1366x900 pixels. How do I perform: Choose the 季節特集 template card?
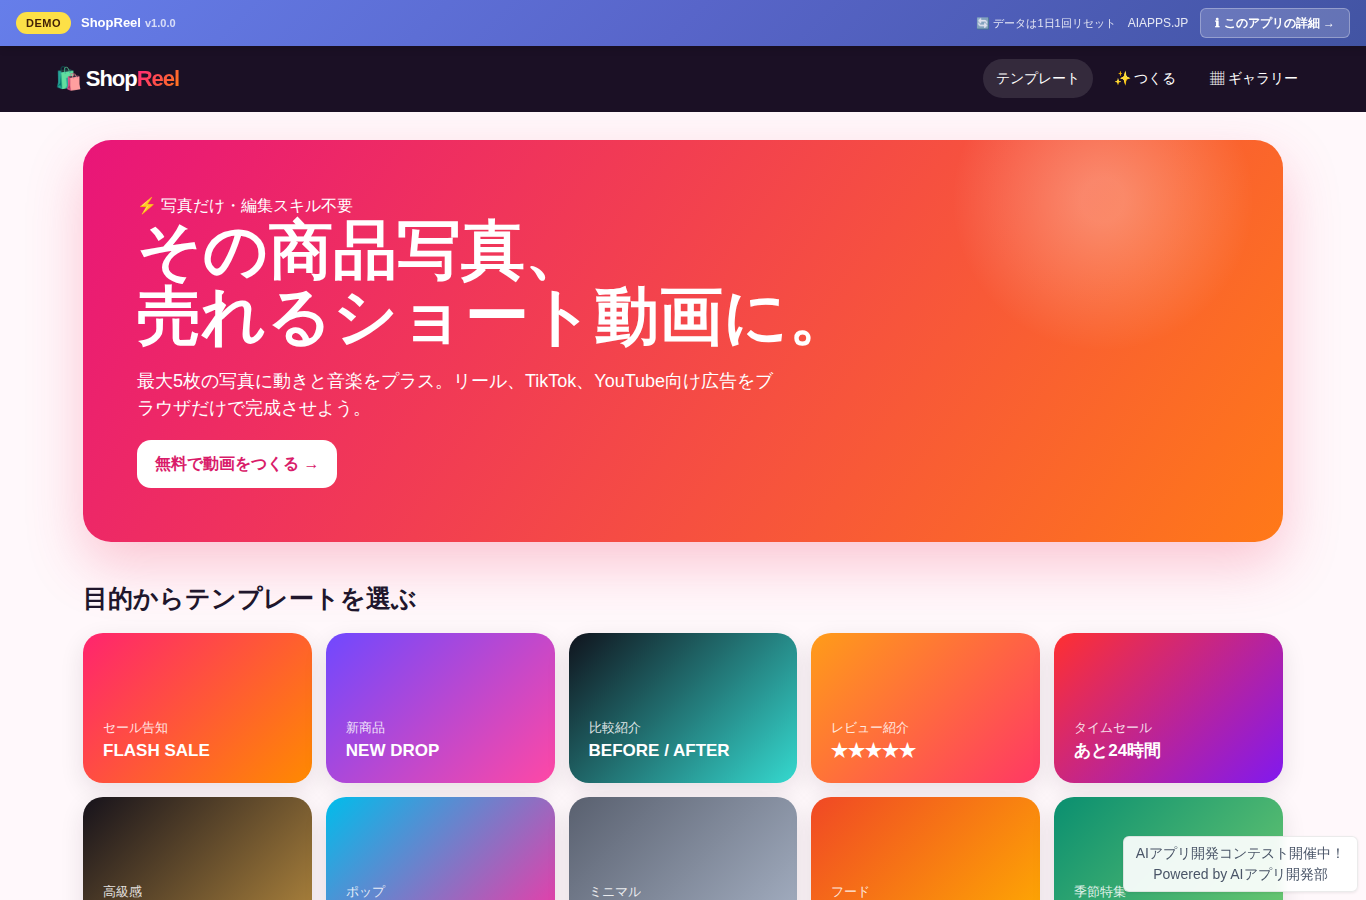[1088, 848]
